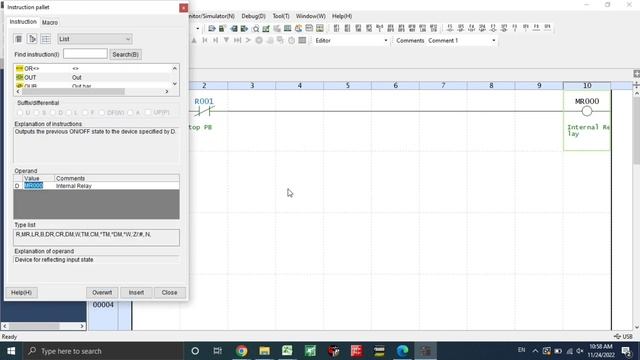Screen dimensions: 640x360
Task: Click the Overwrt button
Action: click(x=102, y=292)
